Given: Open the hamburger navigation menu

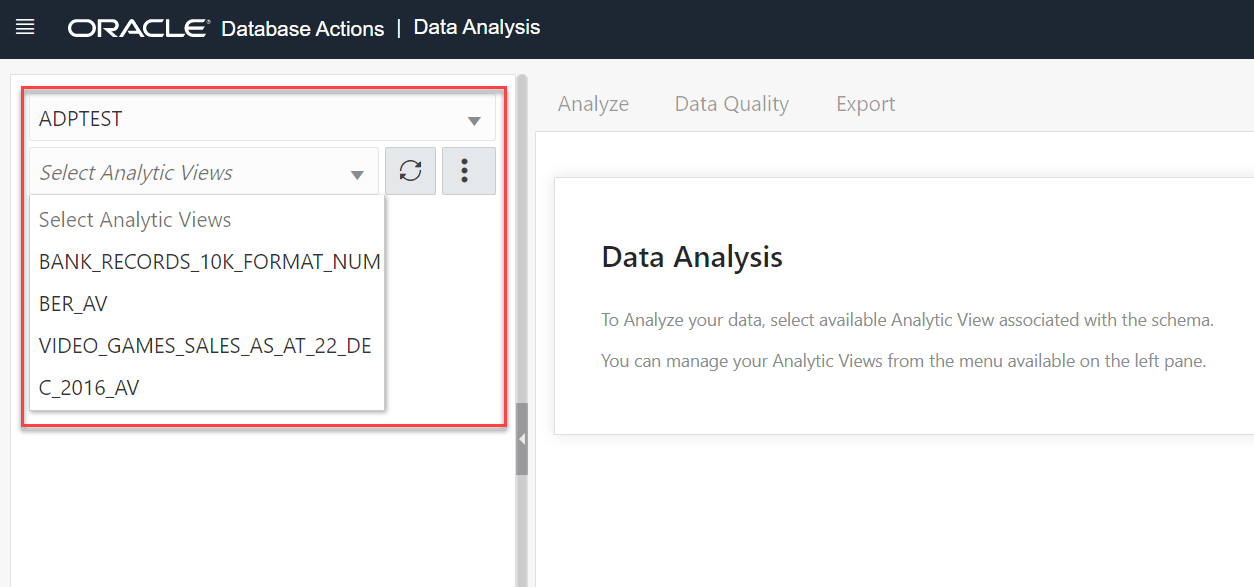Looking at the screenshot, I should [25, 27].
